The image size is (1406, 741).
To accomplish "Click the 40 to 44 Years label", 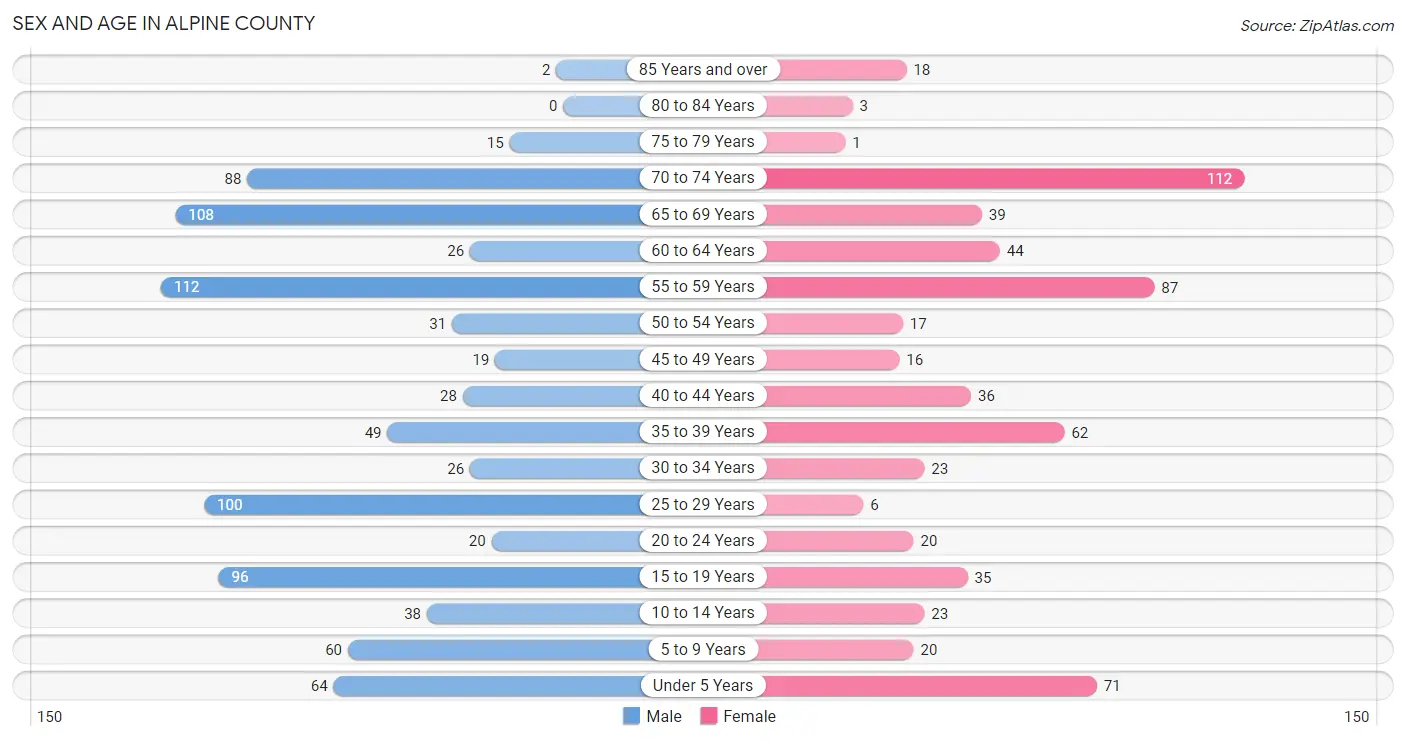I will [703, 395].
